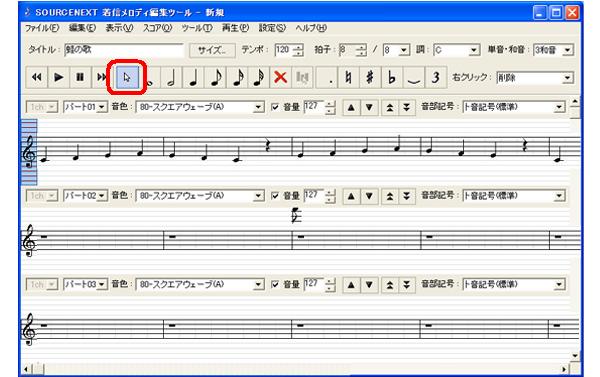
Task: Select the sharp sign tool
Action: (370, 78)
